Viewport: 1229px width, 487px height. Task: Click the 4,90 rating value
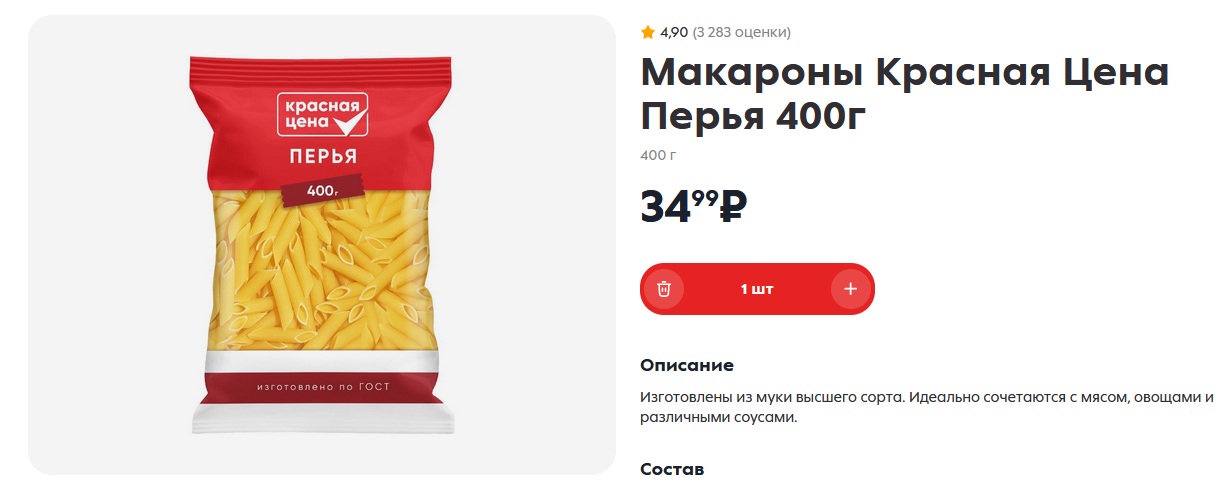pyautogui.click(x=674, y=32)
